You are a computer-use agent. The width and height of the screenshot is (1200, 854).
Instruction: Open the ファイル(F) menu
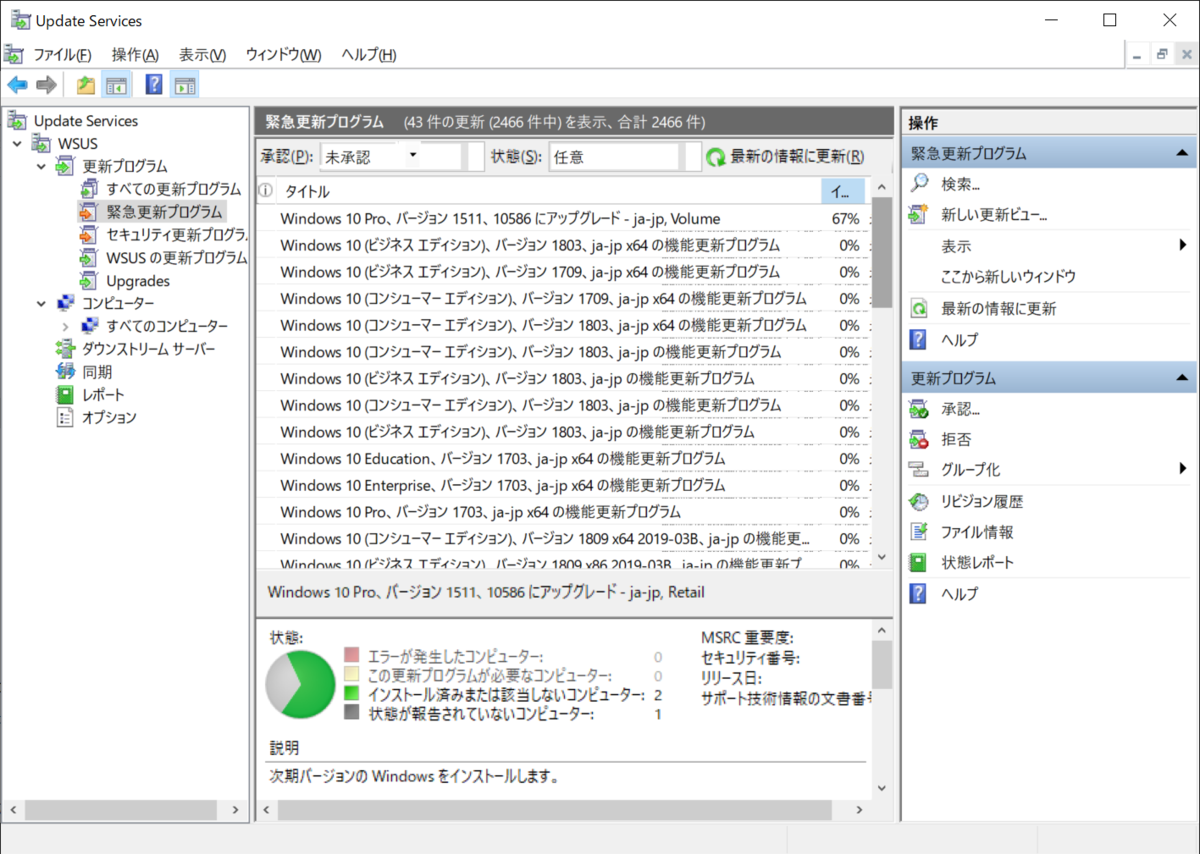[62, 55]
